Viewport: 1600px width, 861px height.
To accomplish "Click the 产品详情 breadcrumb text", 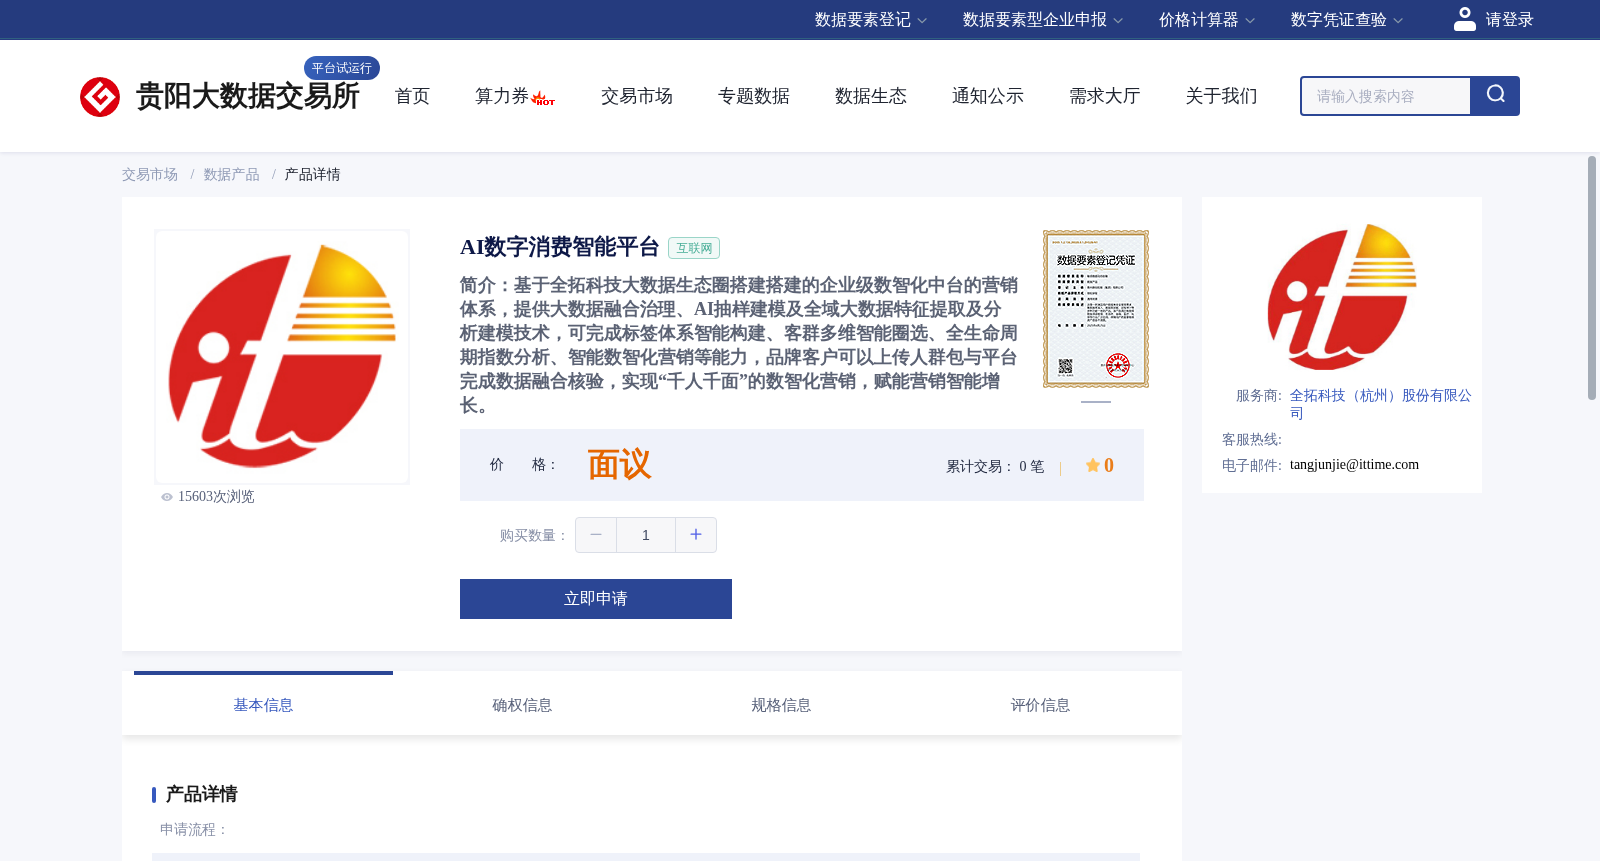I will (313, 175).
